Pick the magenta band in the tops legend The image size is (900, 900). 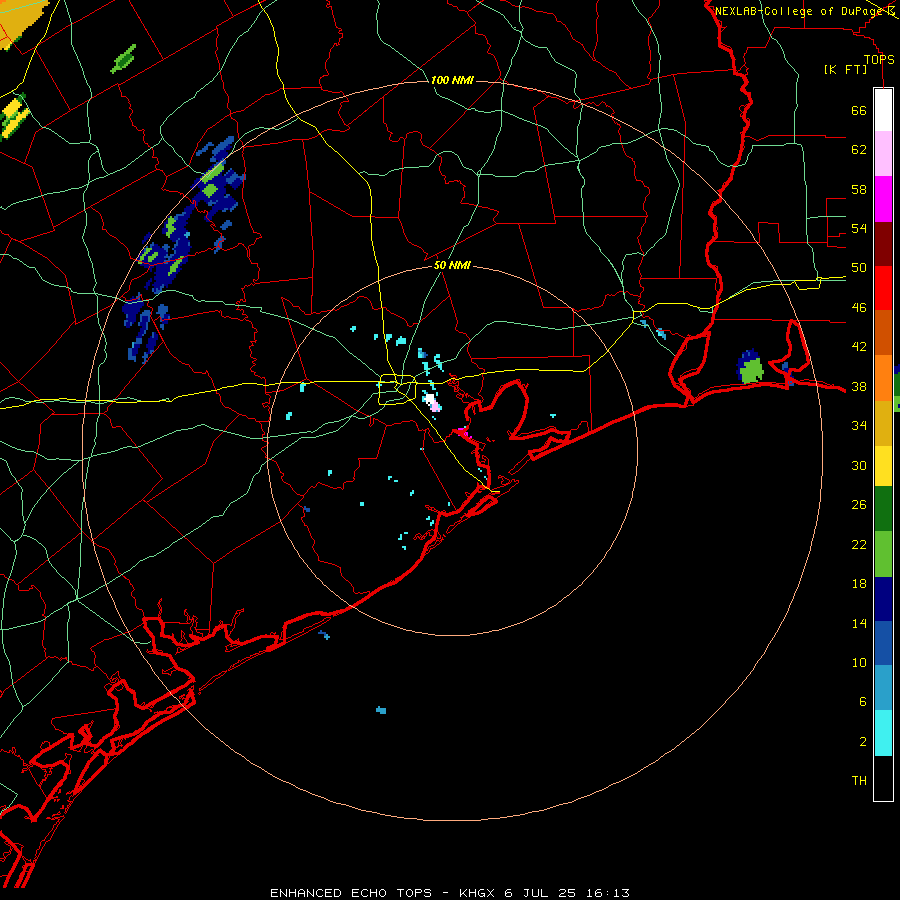(883, 199)
